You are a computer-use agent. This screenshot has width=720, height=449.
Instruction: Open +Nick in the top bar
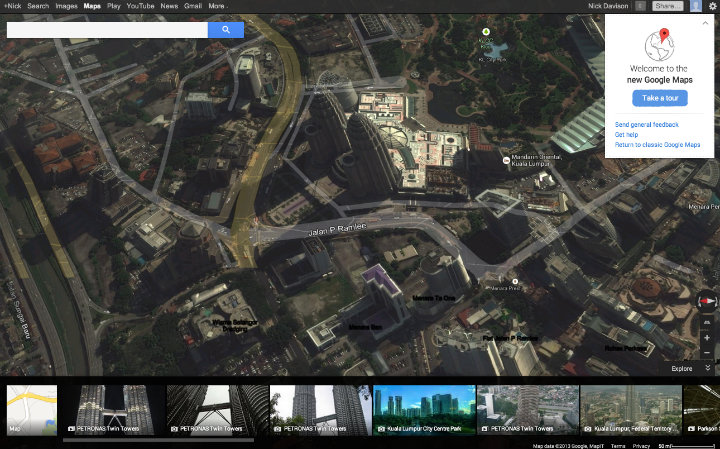(12, 6)
